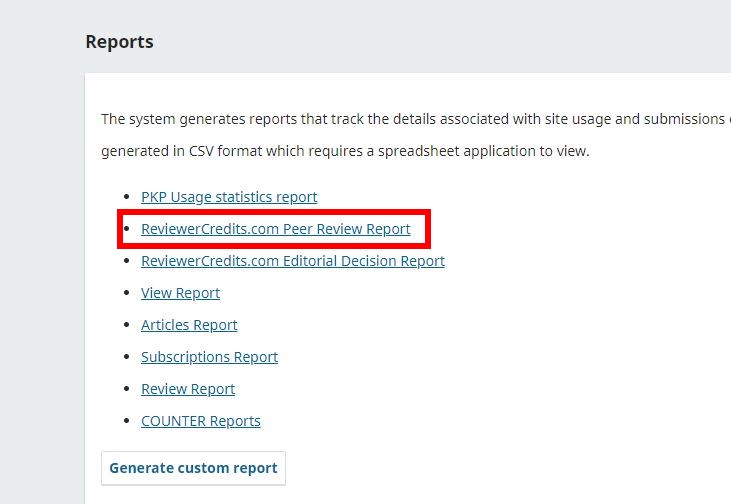Open the COUNTER Reports link

coord(200,421)
